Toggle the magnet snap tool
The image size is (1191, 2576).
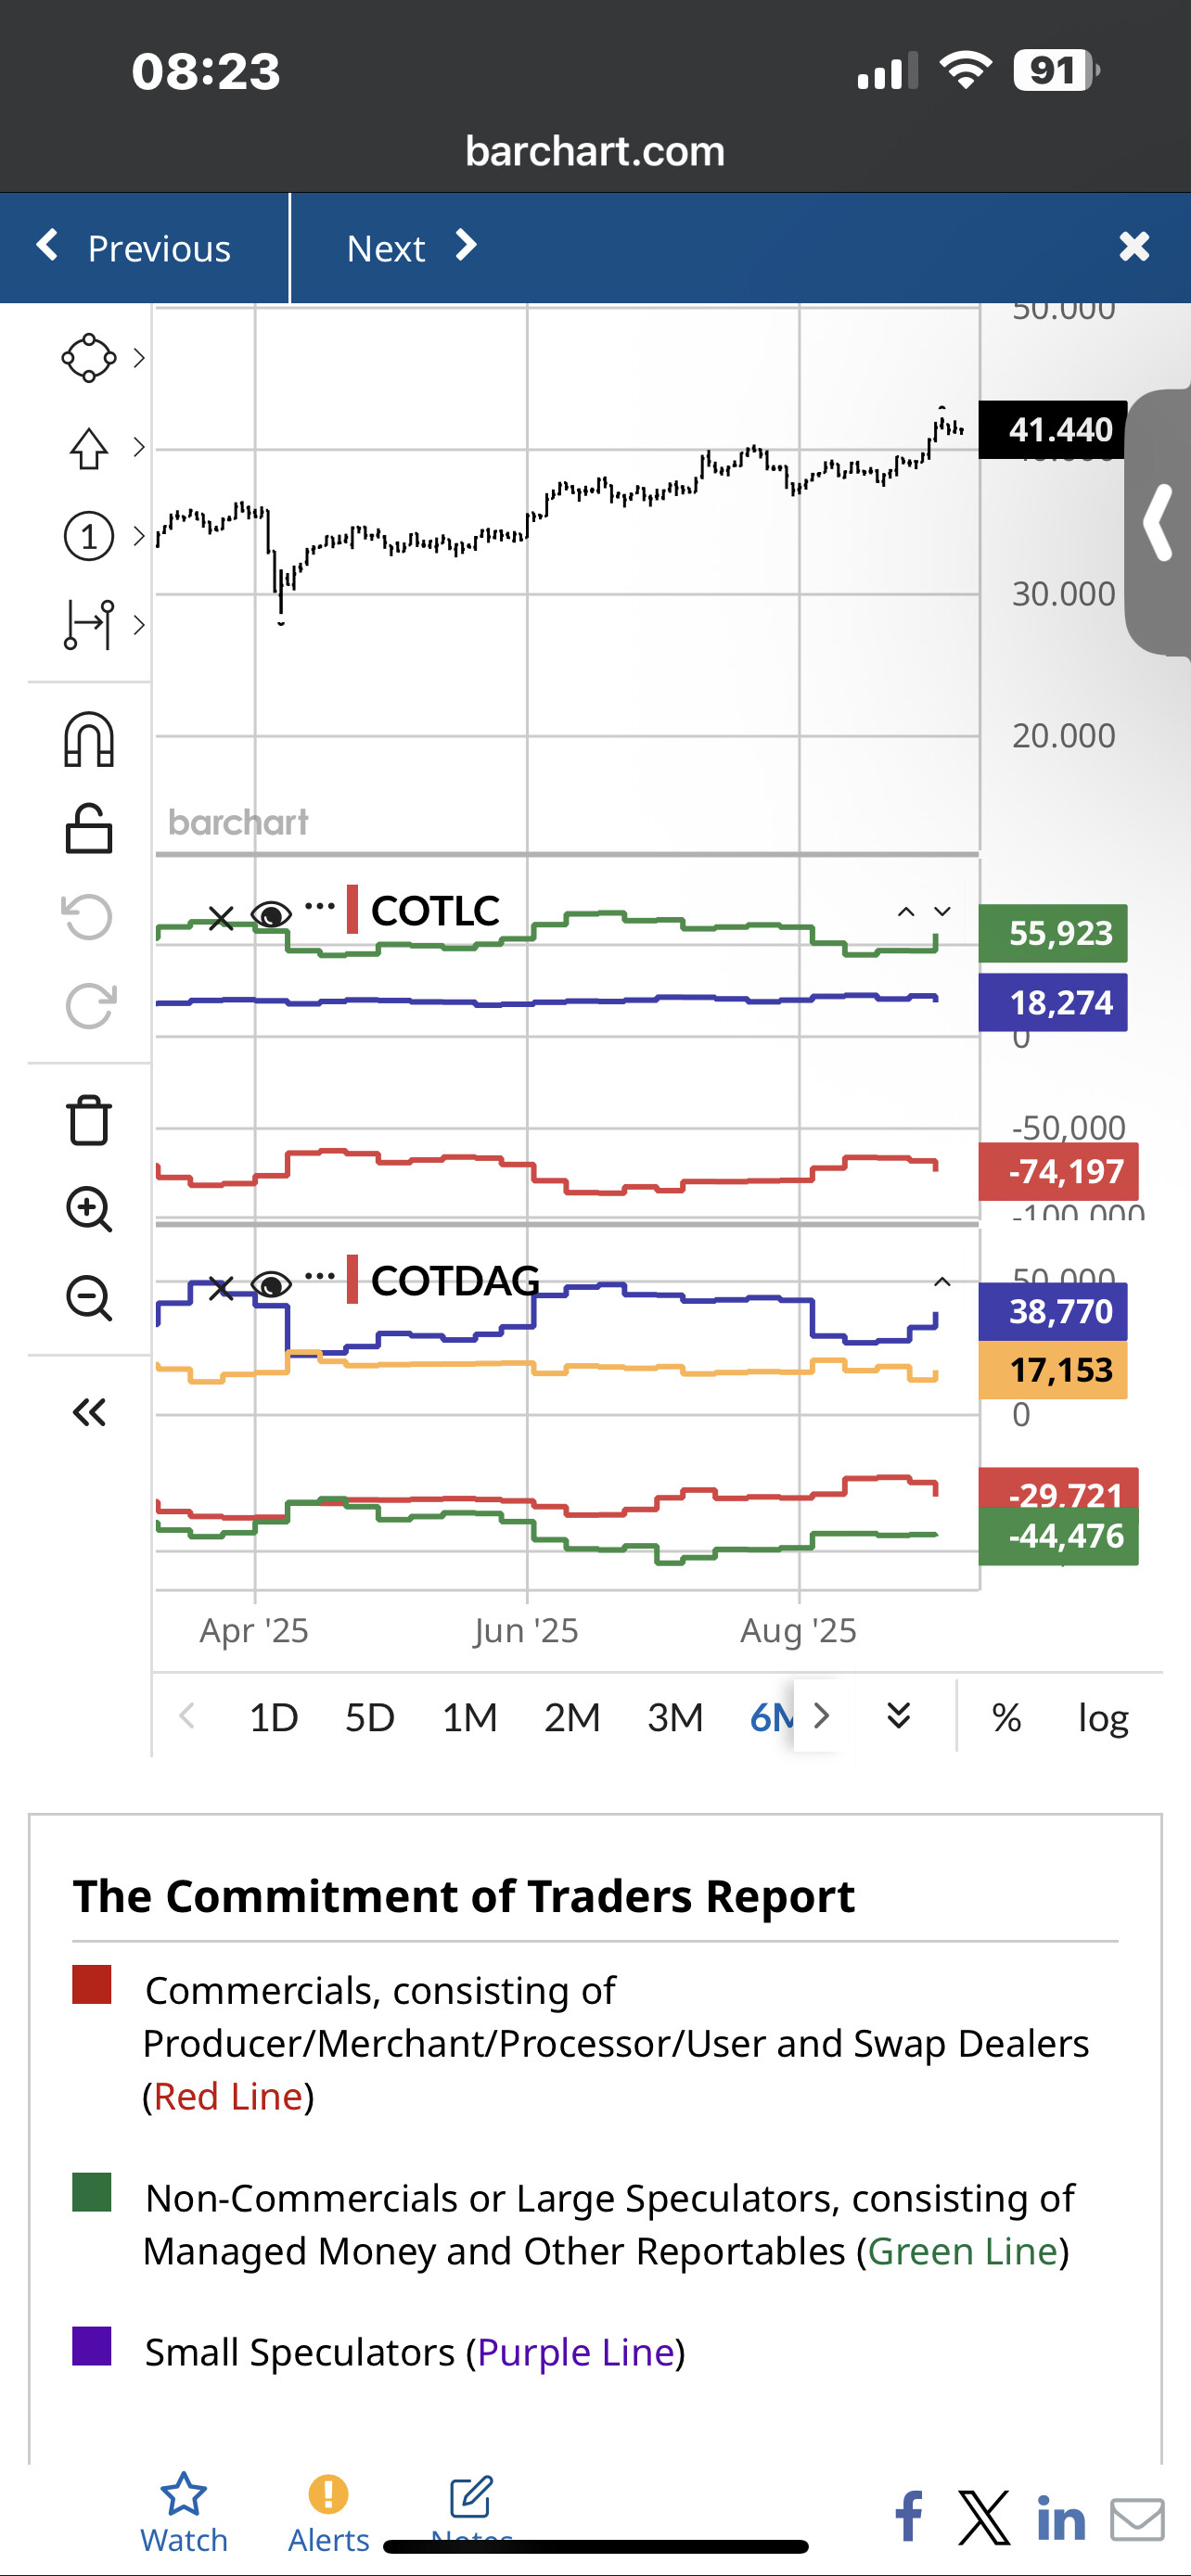click(x=89, y=740)
